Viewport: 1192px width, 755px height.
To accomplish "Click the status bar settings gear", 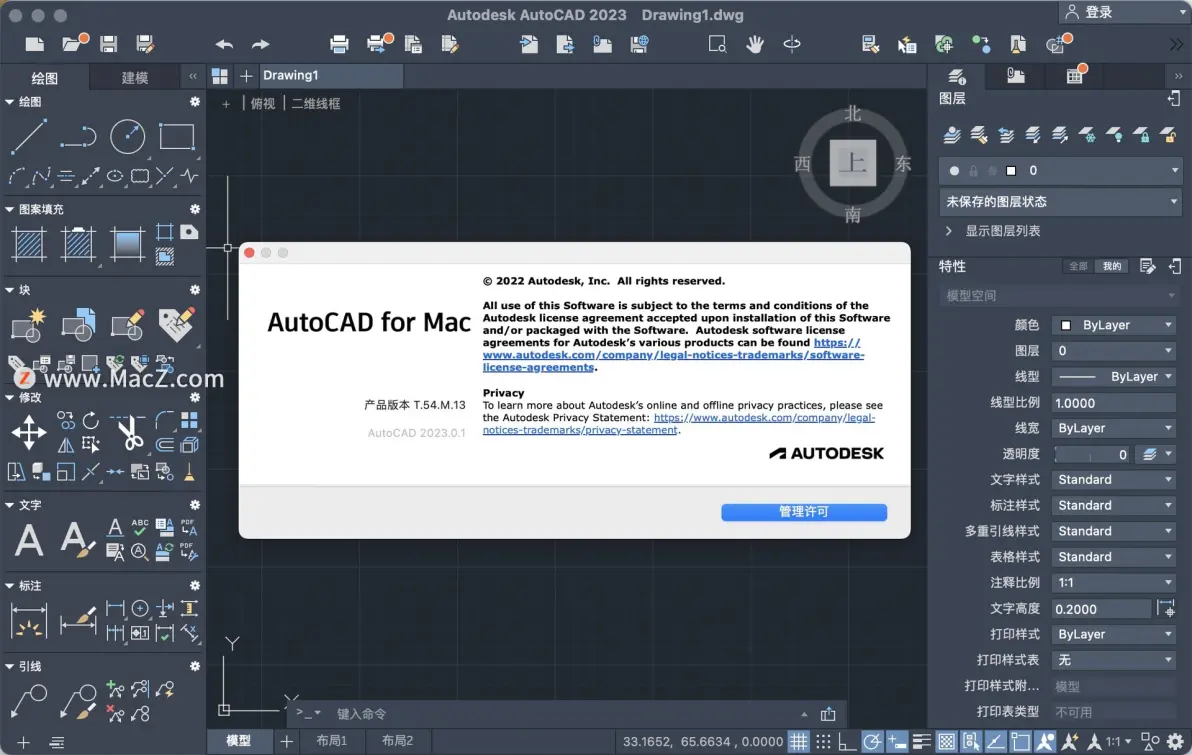I will point(1175,741).
